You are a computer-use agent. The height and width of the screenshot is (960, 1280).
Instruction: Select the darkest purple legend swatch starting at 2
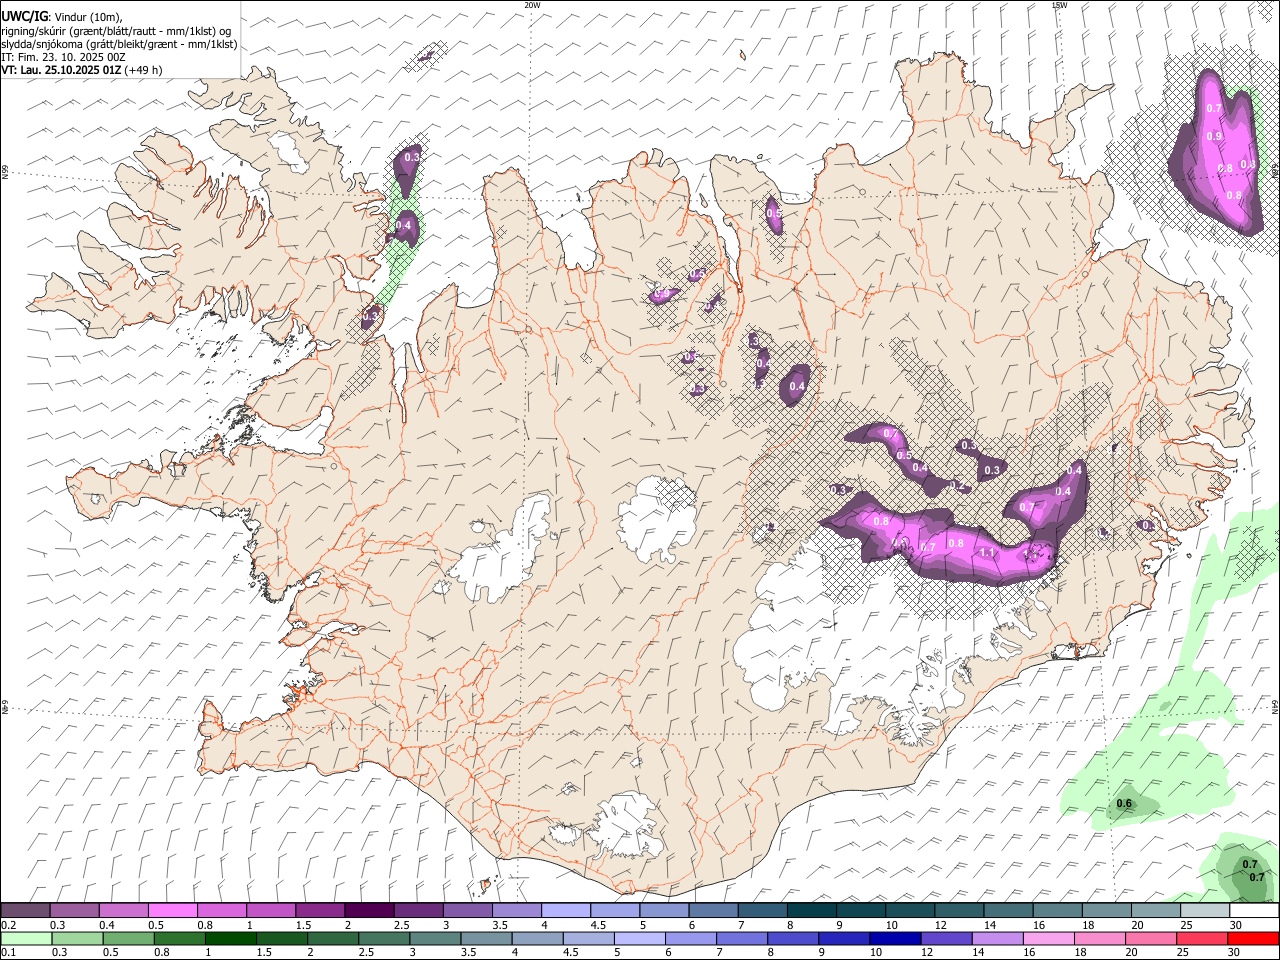tap(369, 910)
